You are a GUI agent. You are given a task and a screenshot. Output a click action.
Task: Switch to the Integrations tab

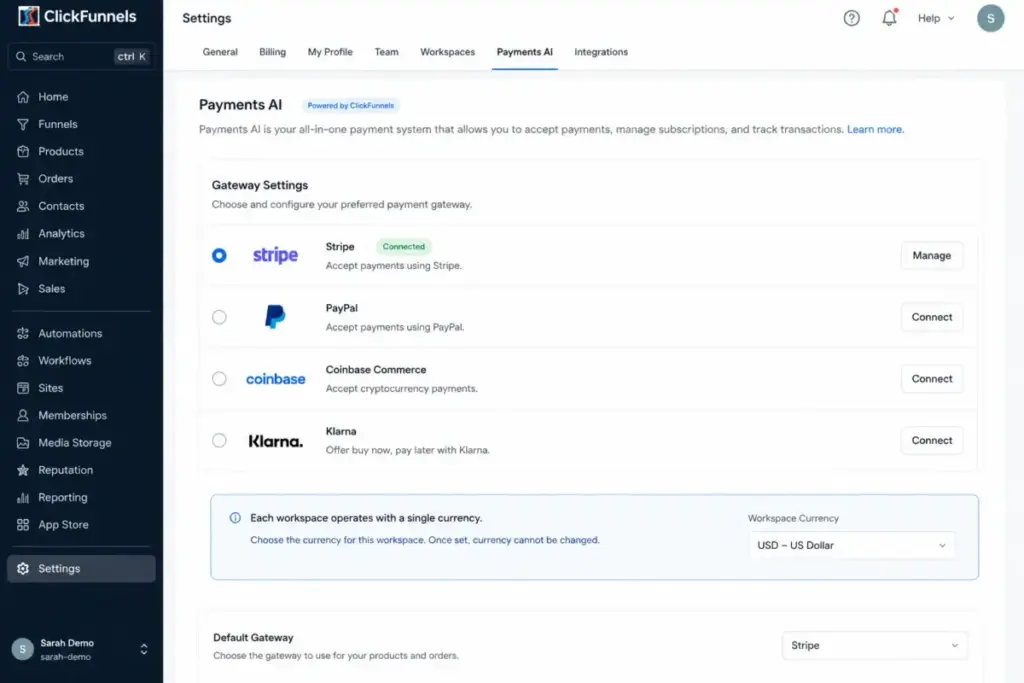pyautogui.click(x=601, y=52)
